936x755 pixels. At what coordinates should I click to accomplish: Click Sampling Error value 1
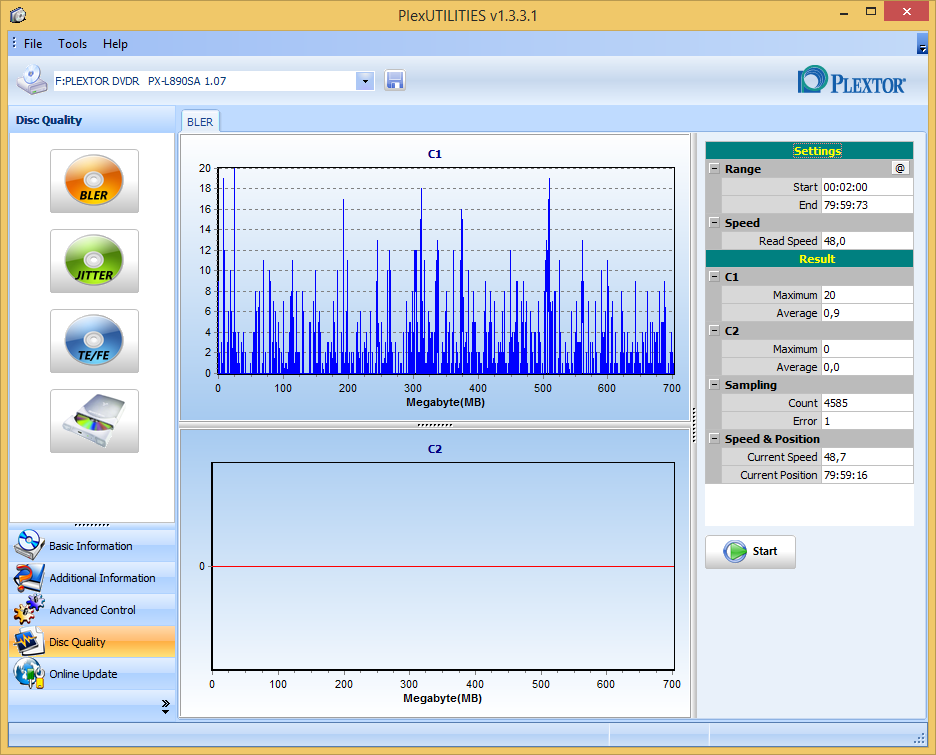pyautogui.click(x=867, y=421)
